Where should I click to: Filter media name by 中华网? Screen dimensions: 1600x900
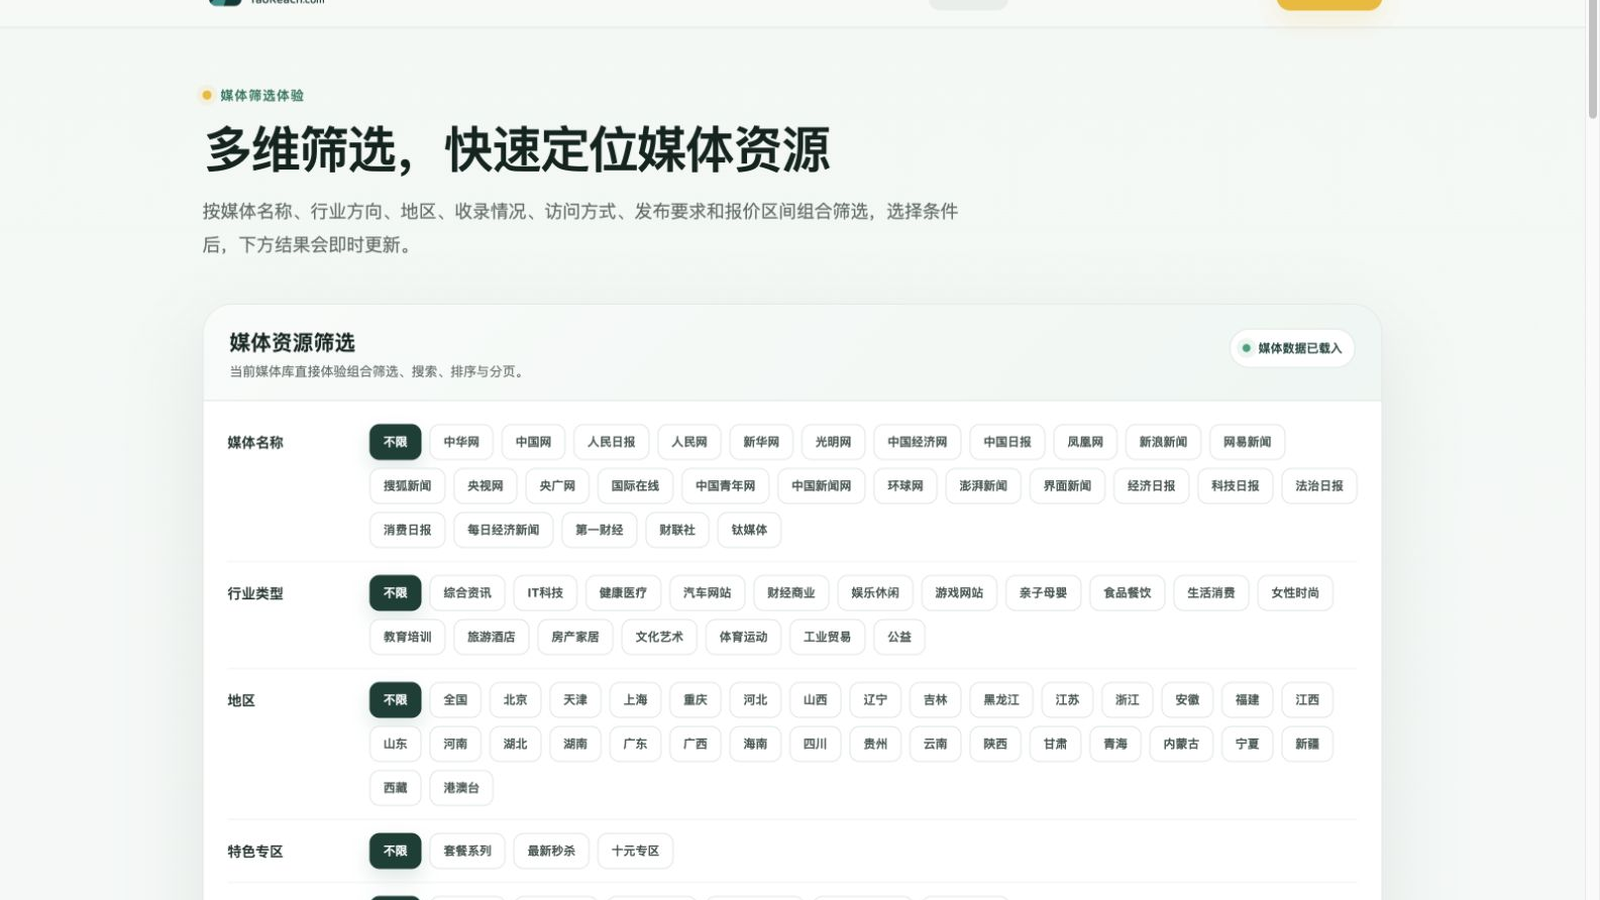(461, 442)
